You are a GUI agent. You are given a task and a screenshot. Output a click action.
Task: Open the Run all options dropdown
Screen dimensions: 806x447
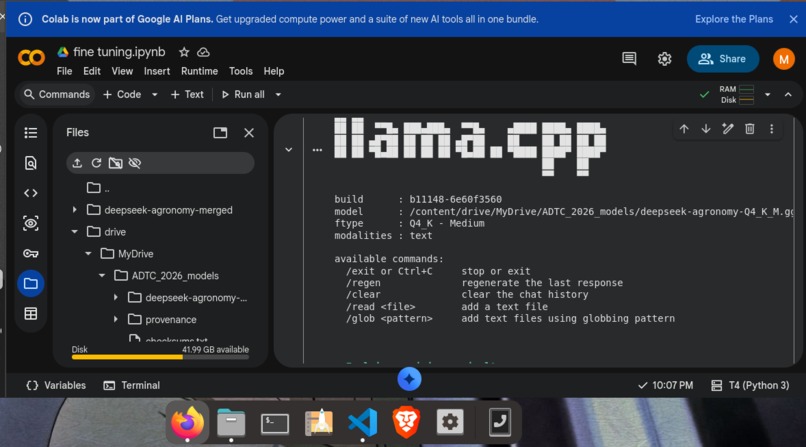[278, 95]
